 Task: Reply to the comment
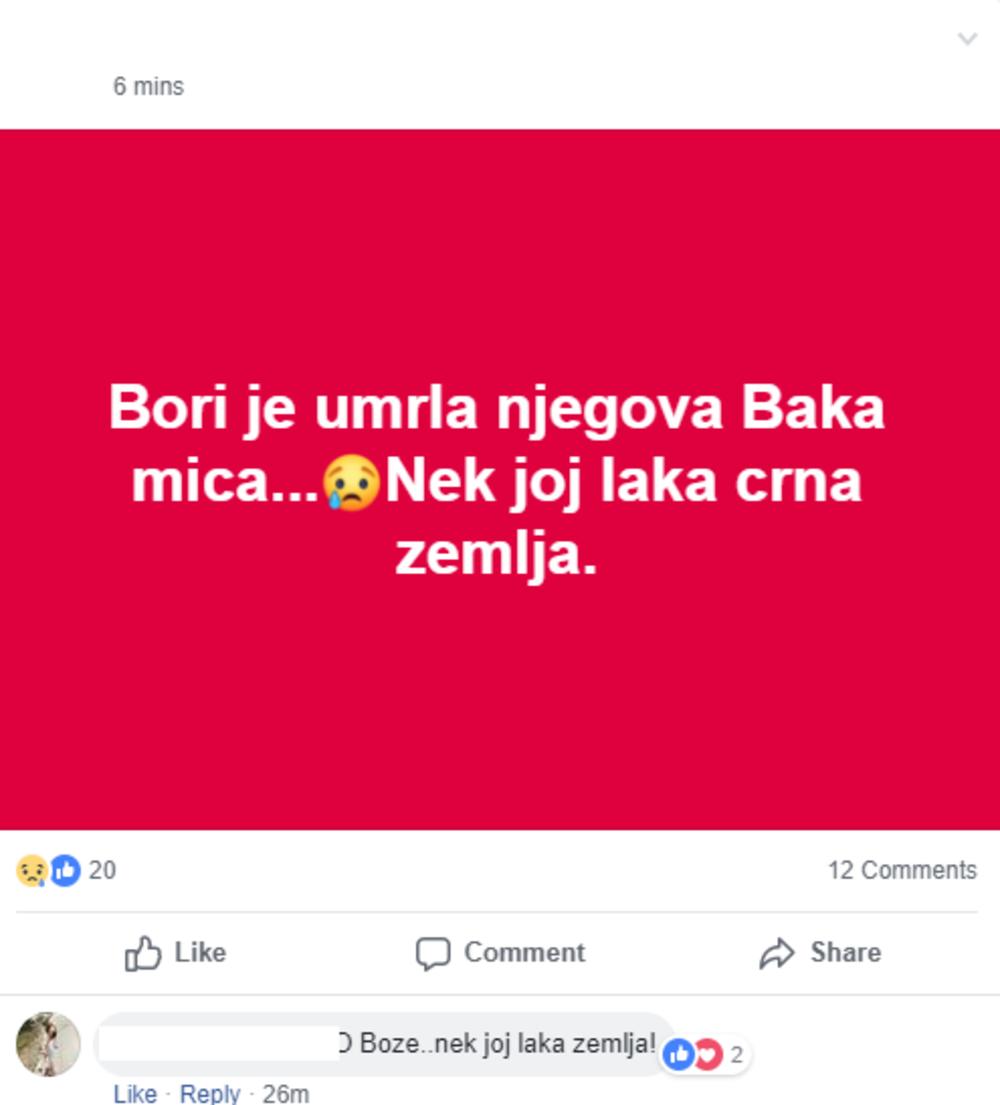tap(210, 1093)
